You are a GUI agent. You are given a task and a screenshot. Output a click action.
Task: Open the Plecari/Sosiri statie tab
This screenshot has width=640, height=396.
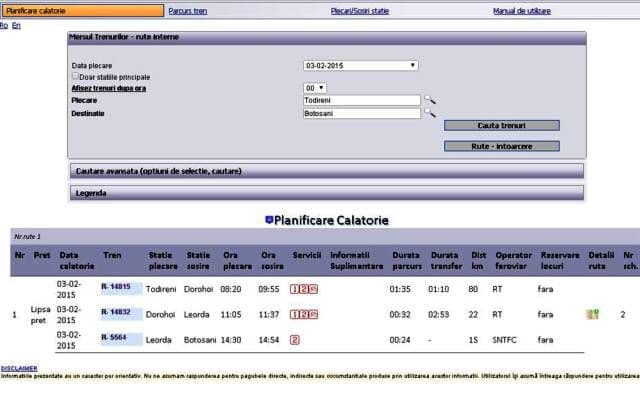click(360, 11)
